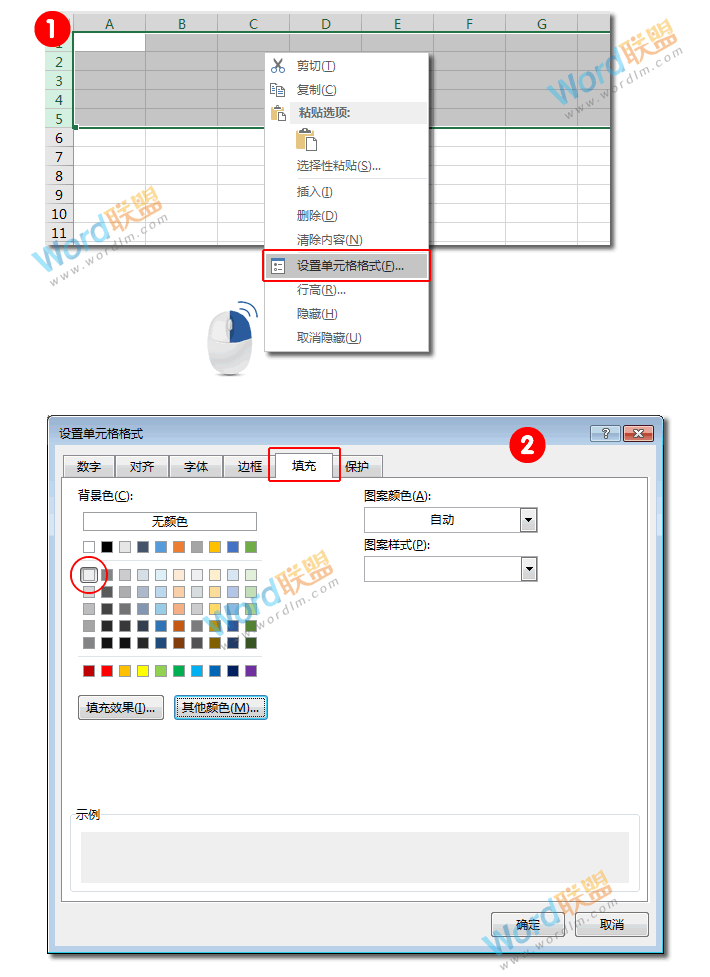Select 行高 in the context menu
This screenshot has width=710, height=977.
click(320, 290)
